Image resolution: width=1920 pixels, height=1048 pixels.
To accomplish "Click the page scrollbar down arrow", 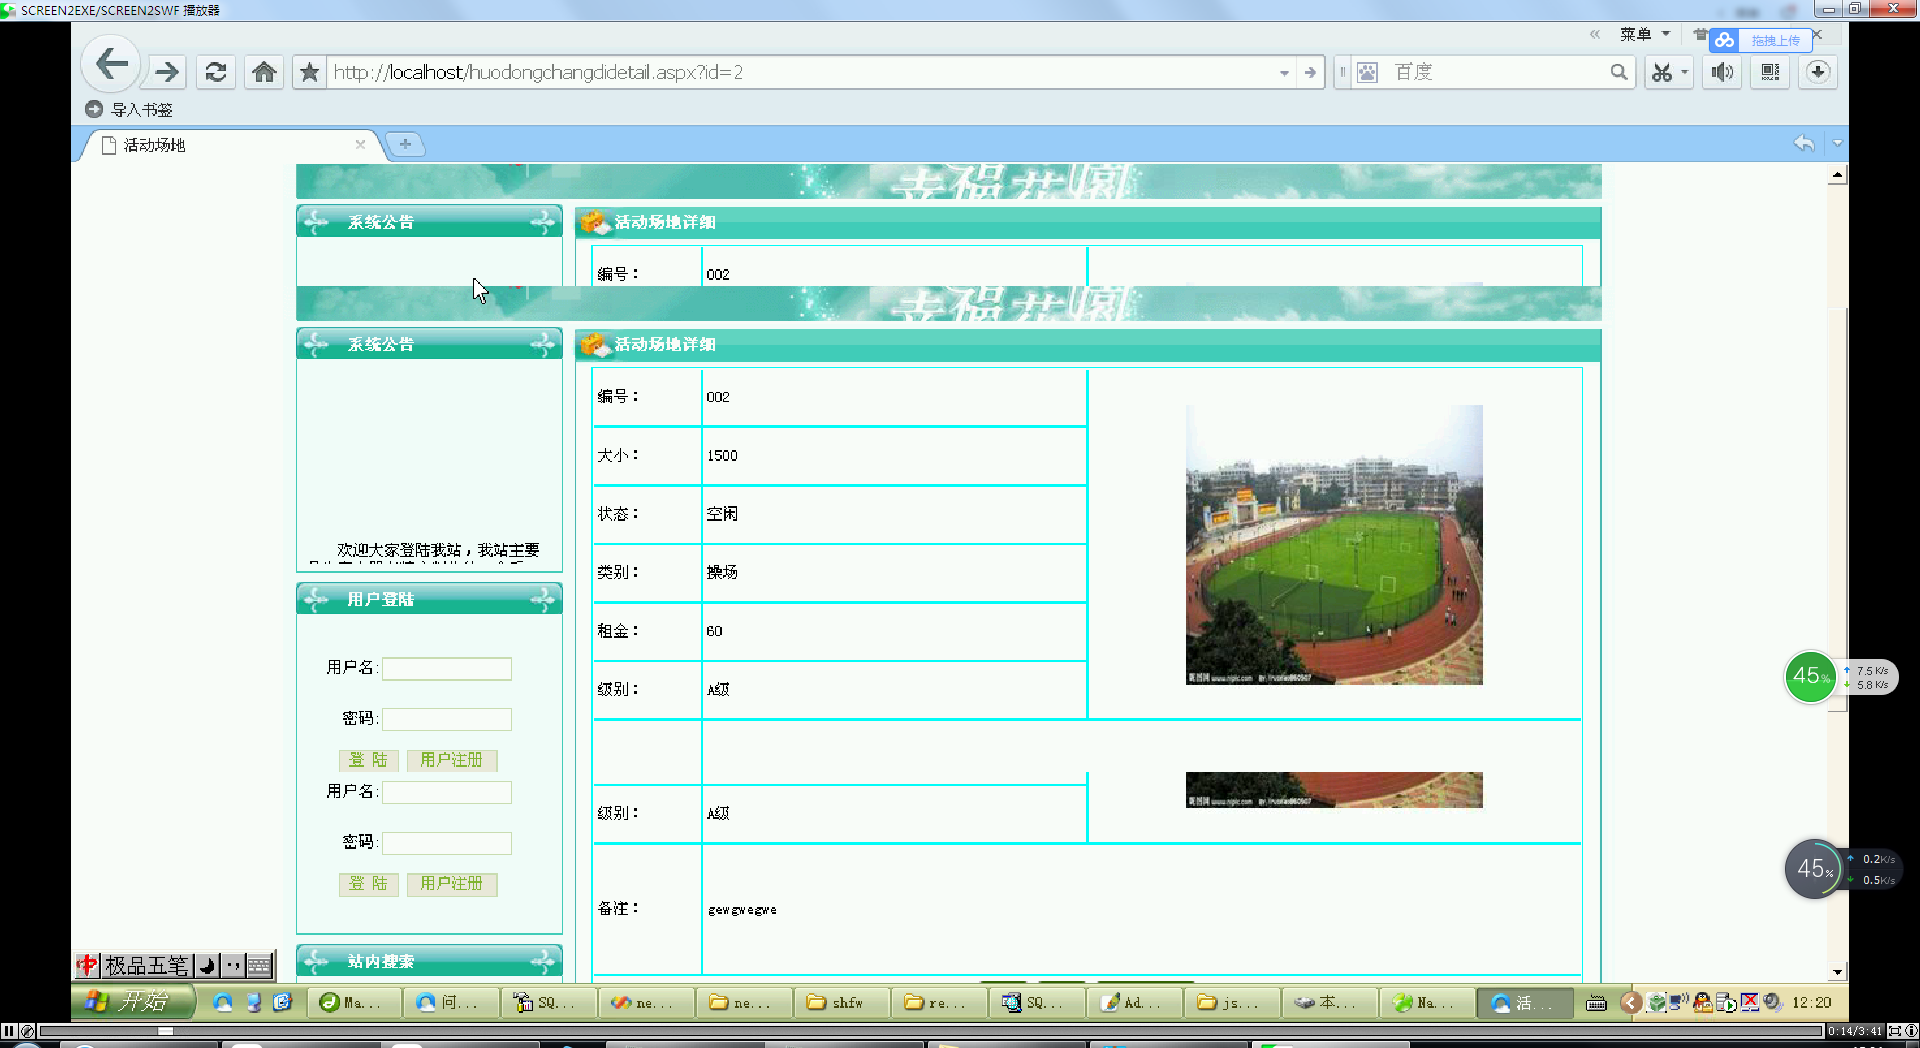I will pyautogui.click(x=1837, y=971).
